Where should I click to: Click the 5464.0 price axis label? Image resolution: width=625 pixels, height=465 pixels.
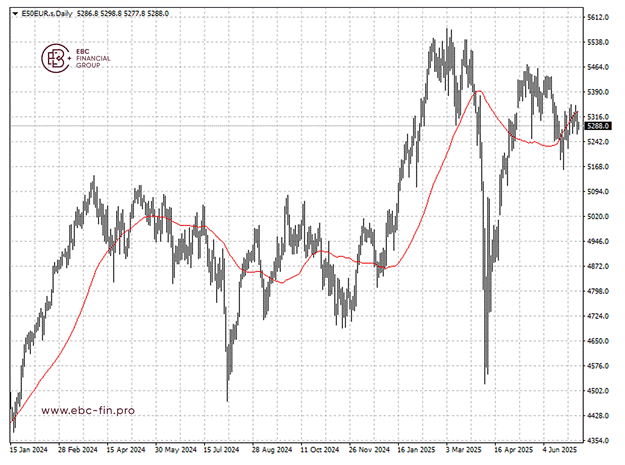598,67
